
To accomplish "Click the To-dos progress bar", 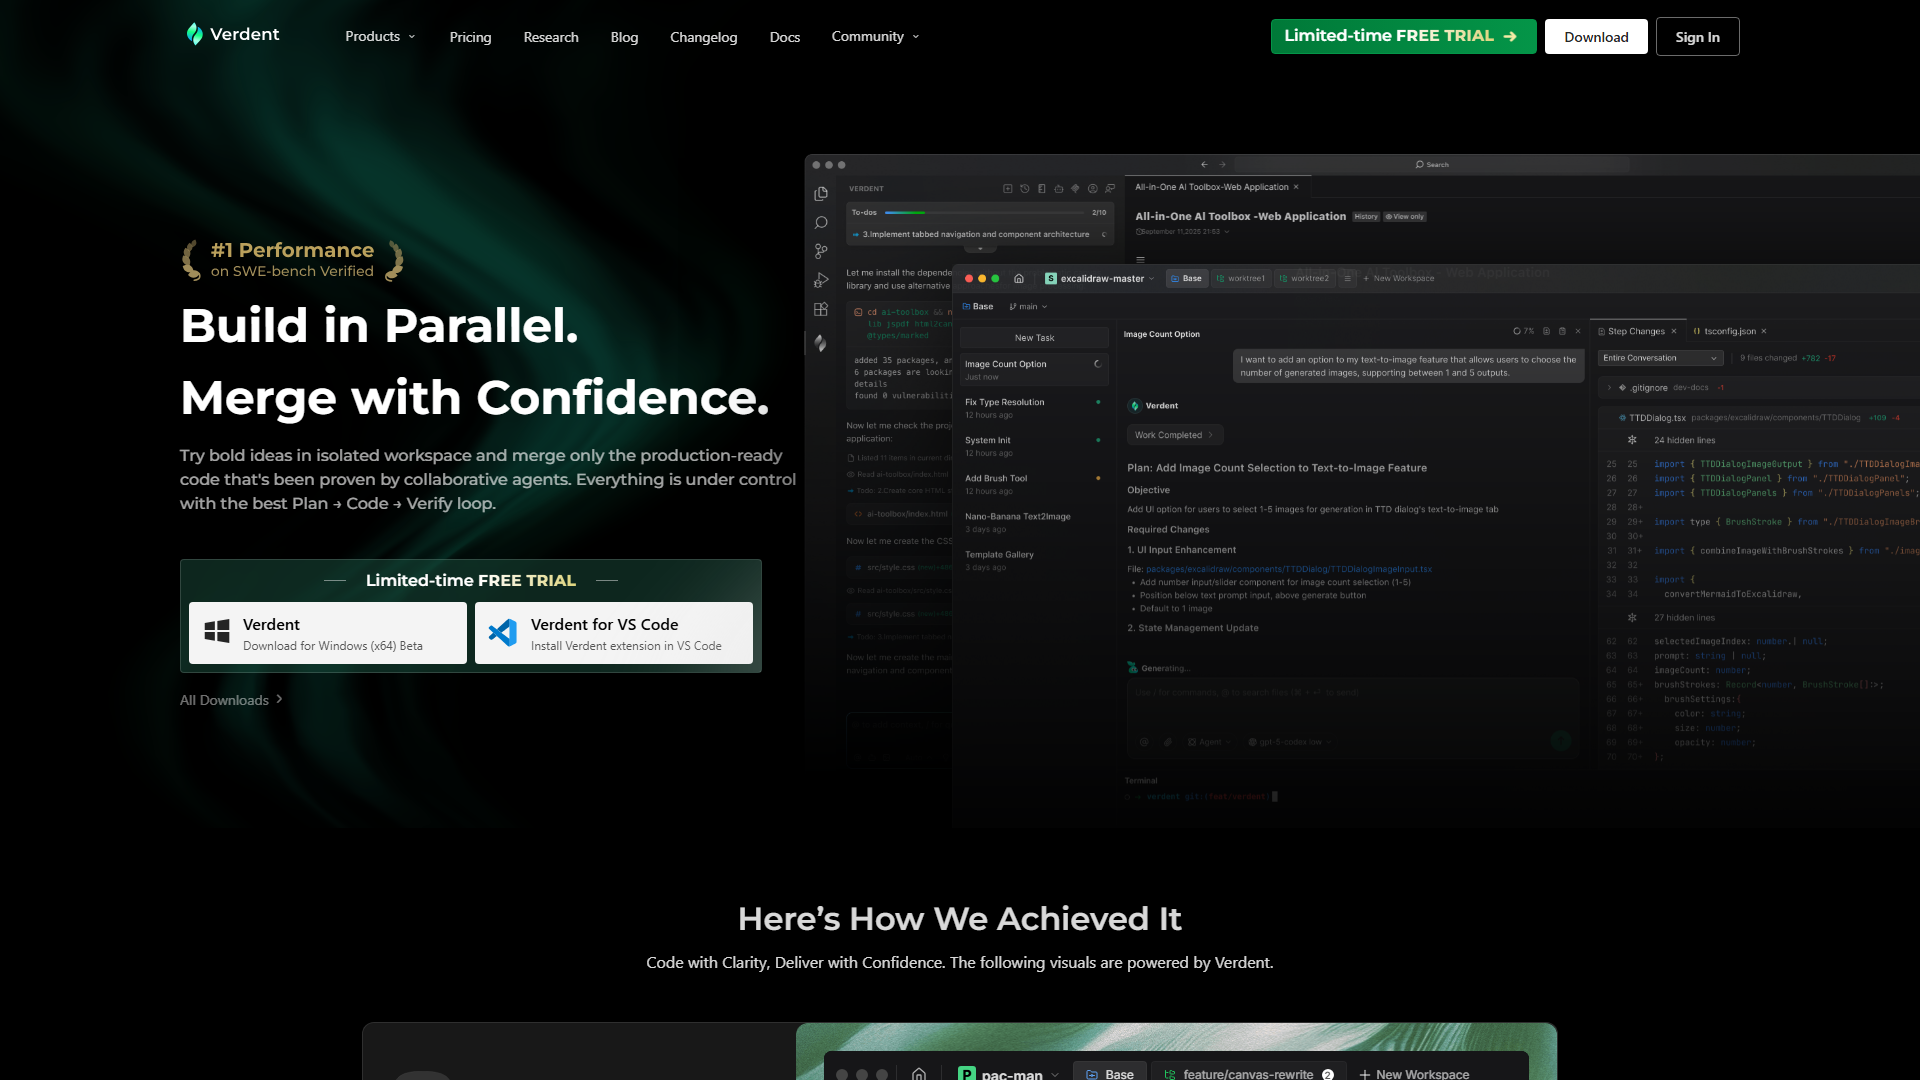I will [x=984, y=212].
